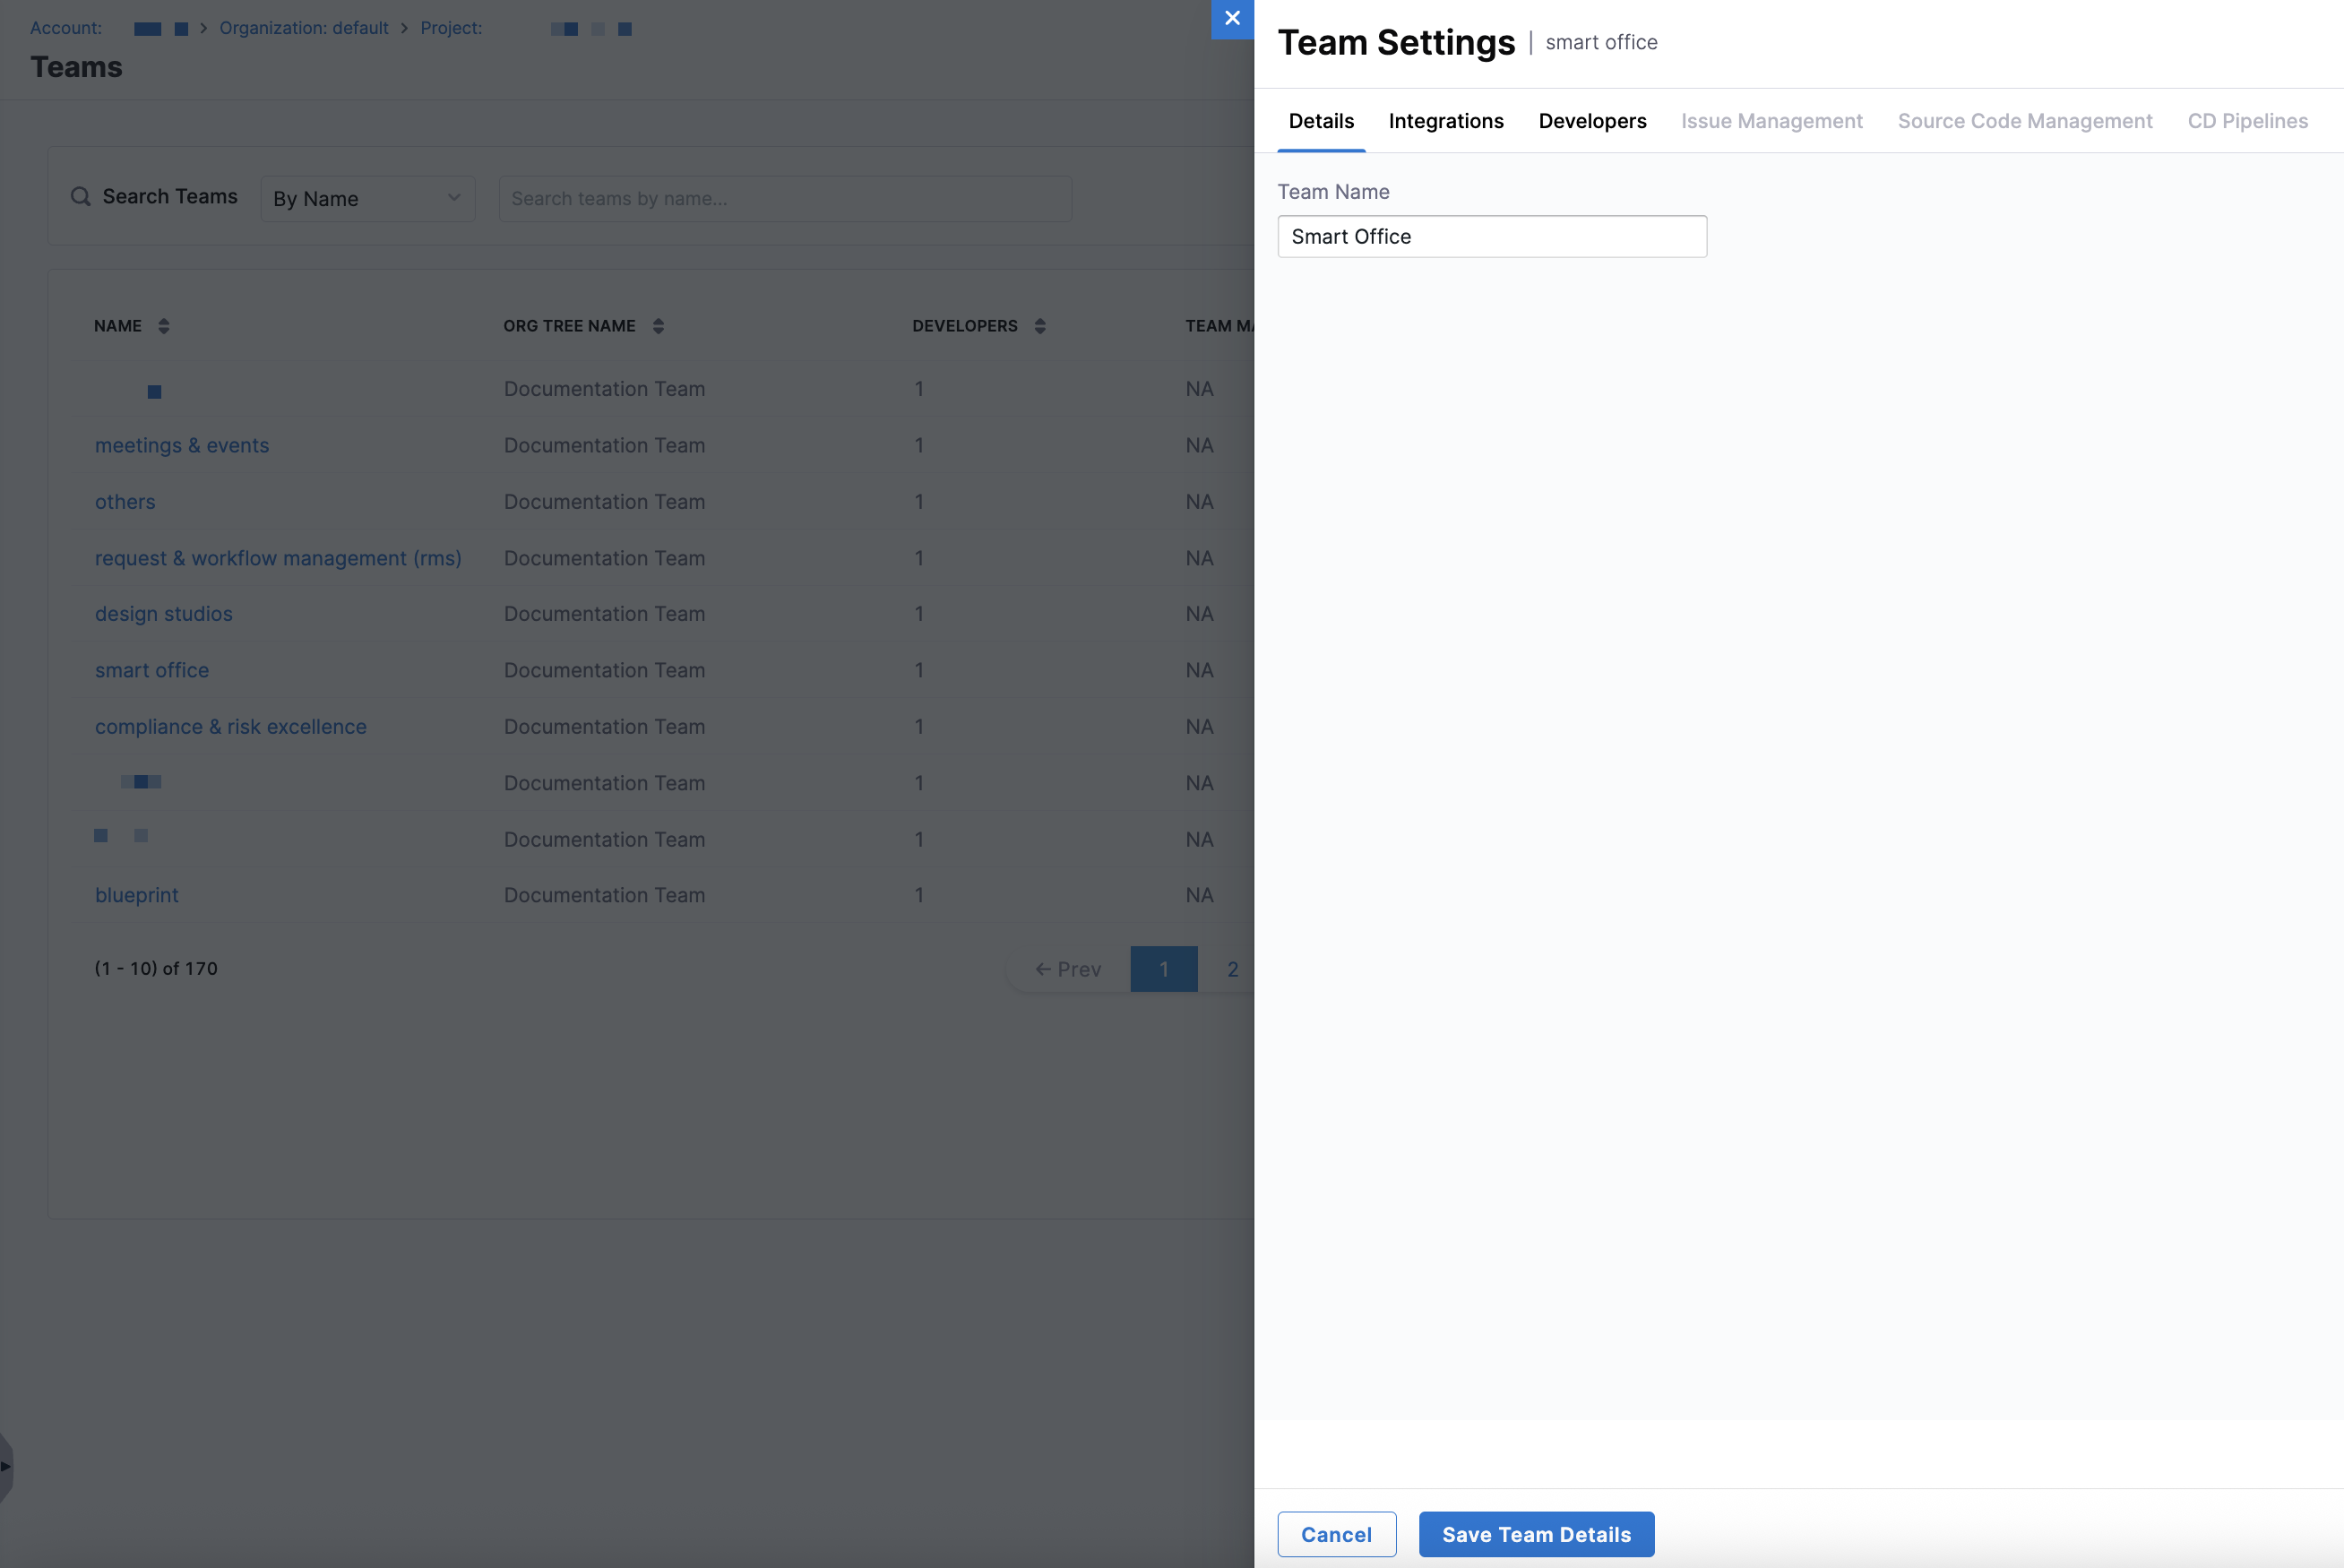
Task: Open the design studios team link
Action: 164,614
